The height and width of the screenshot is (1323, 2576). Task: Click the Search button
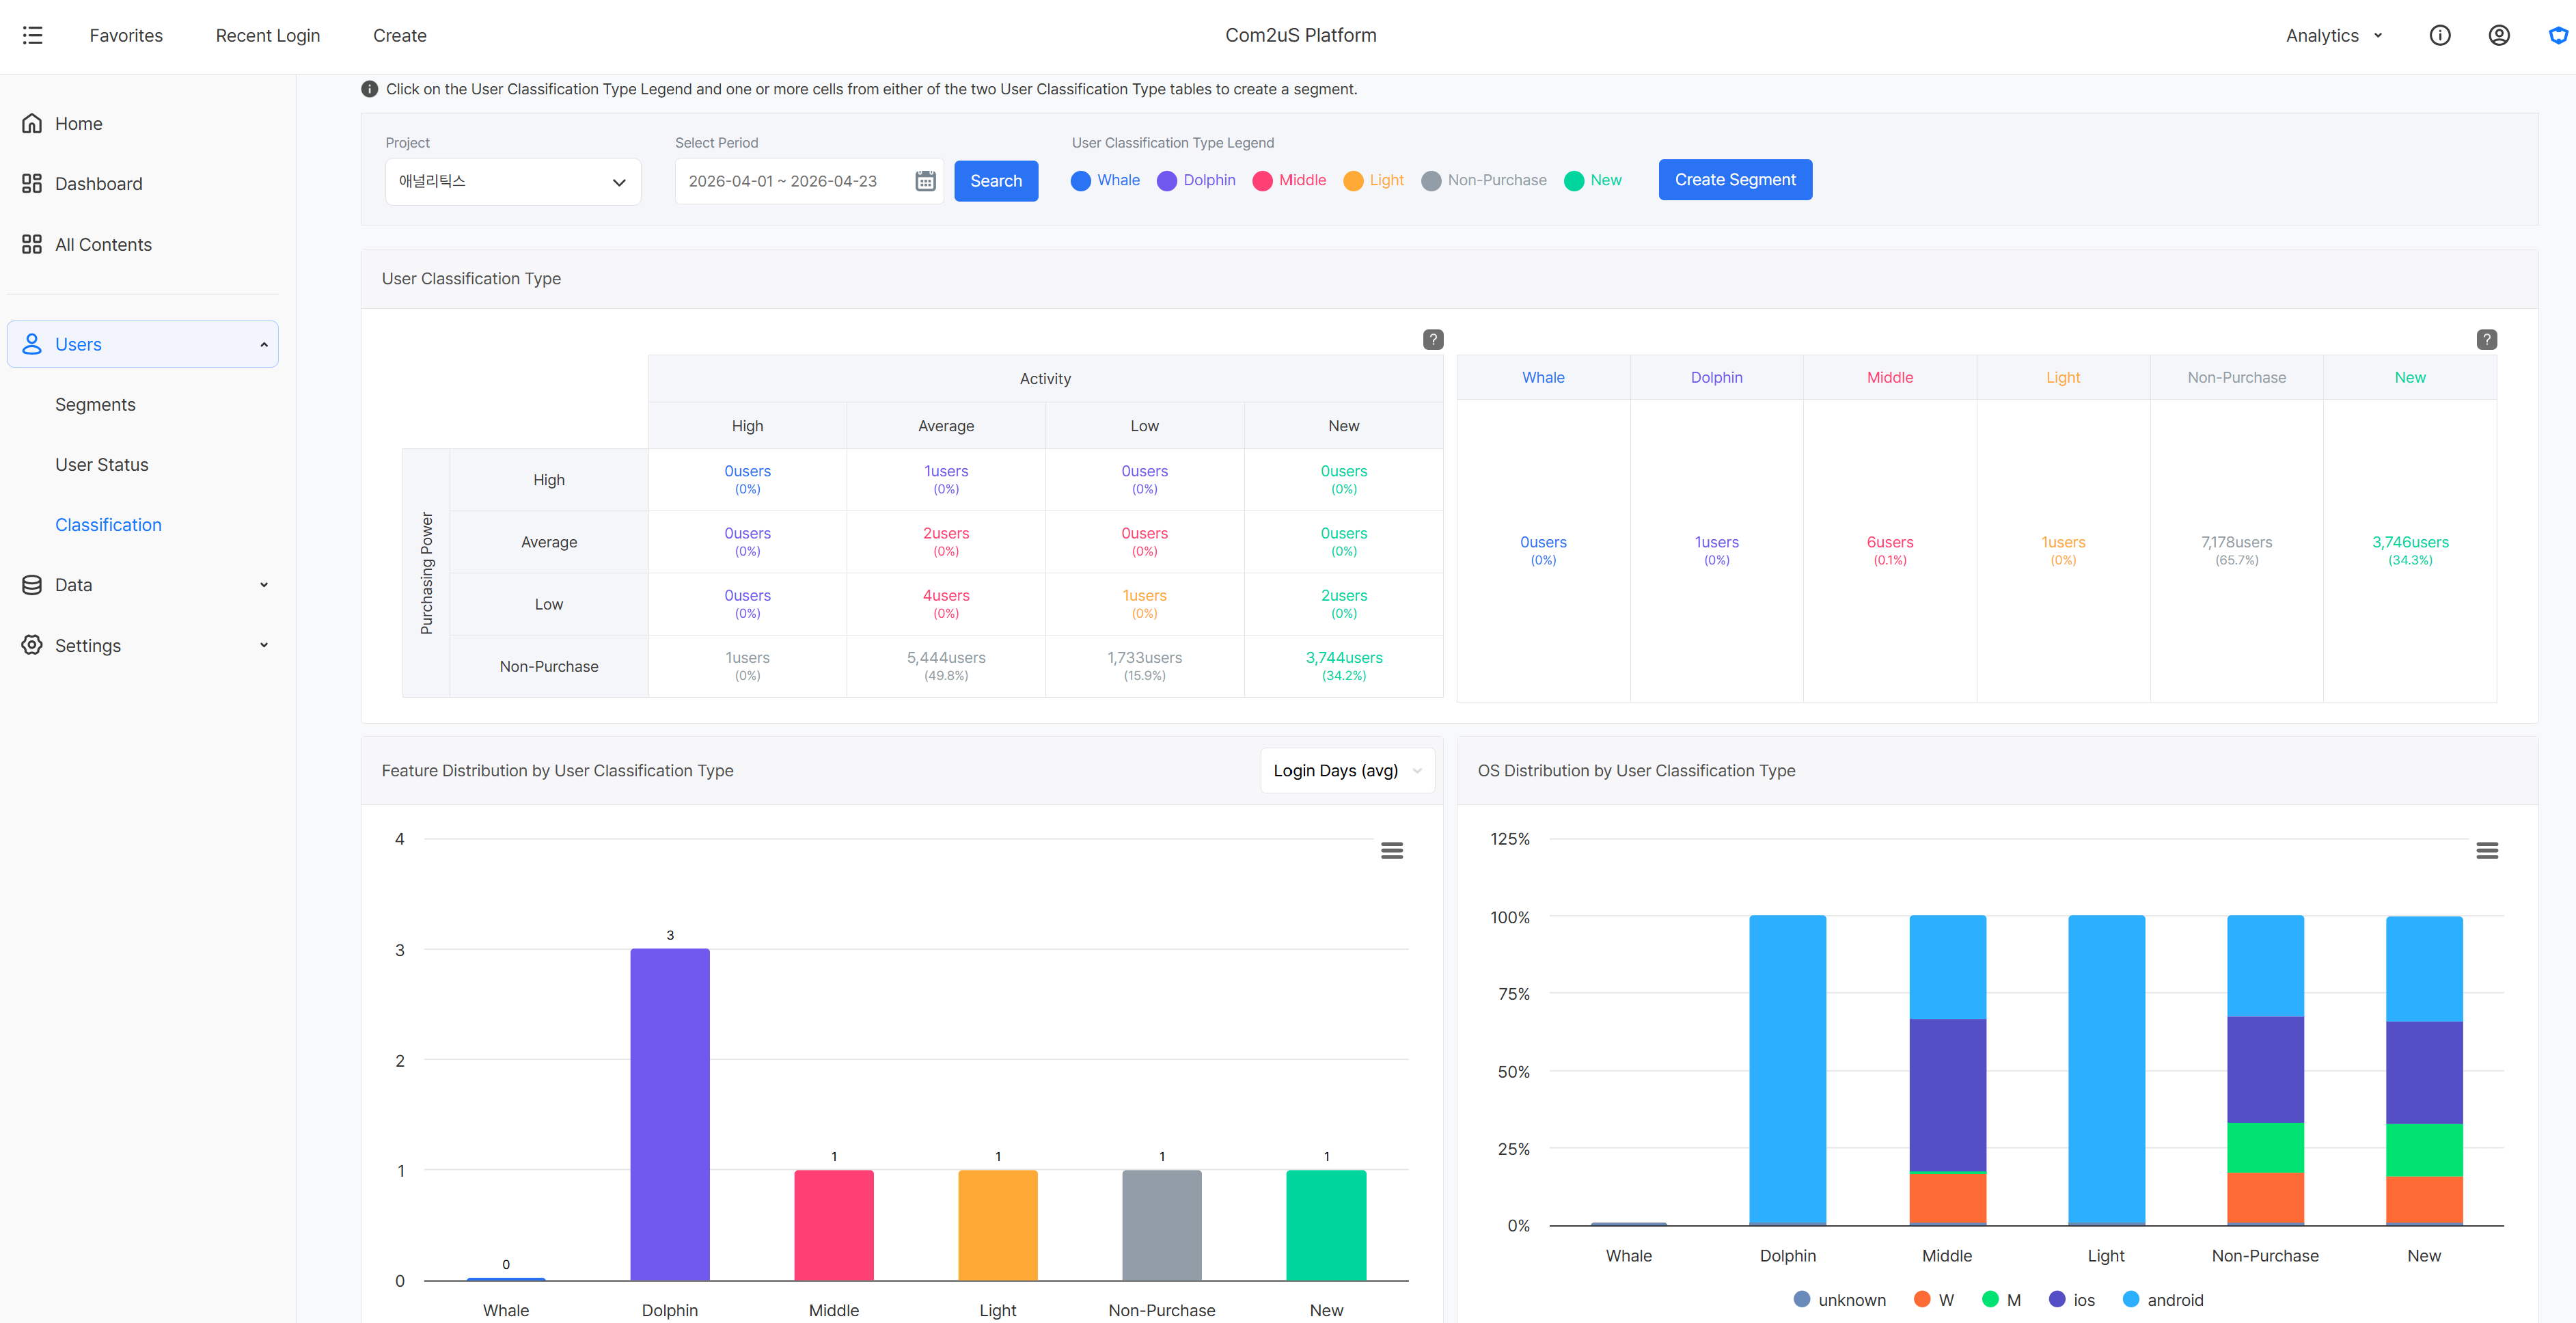[x=996, y=181]
